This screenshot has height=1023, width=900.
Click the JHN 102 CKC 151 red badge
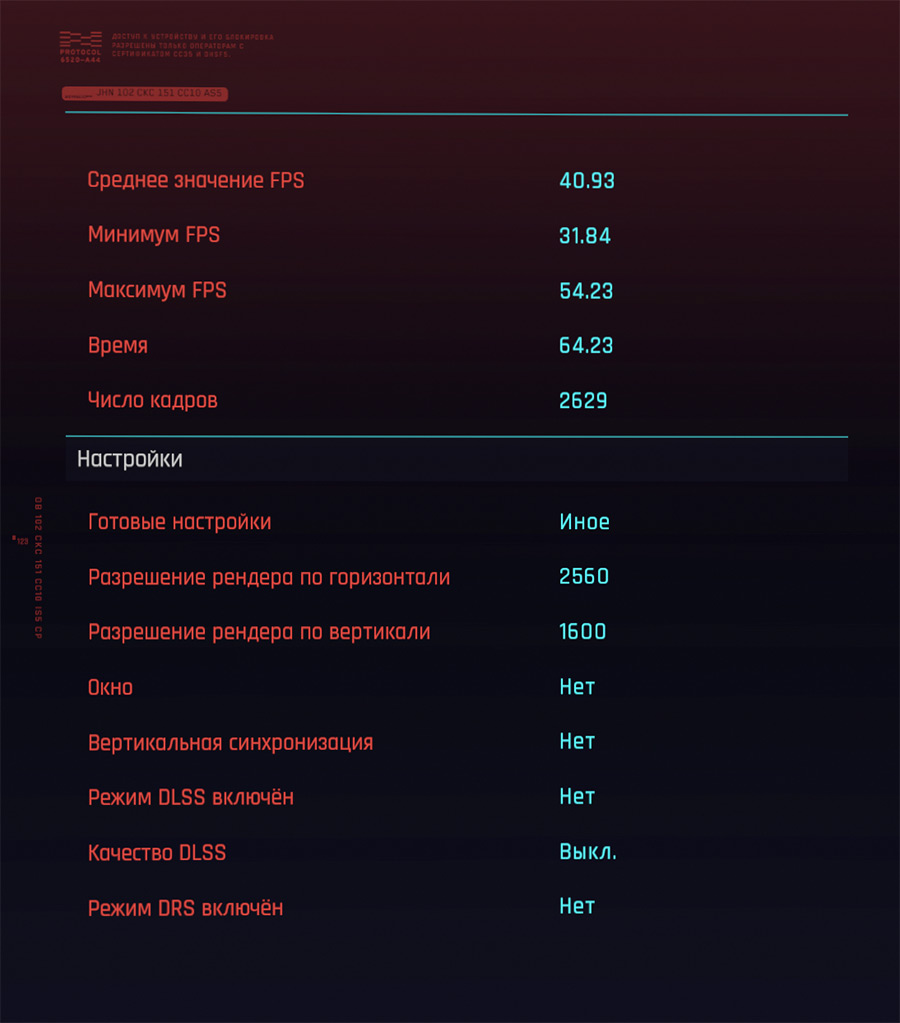(145, 93)
